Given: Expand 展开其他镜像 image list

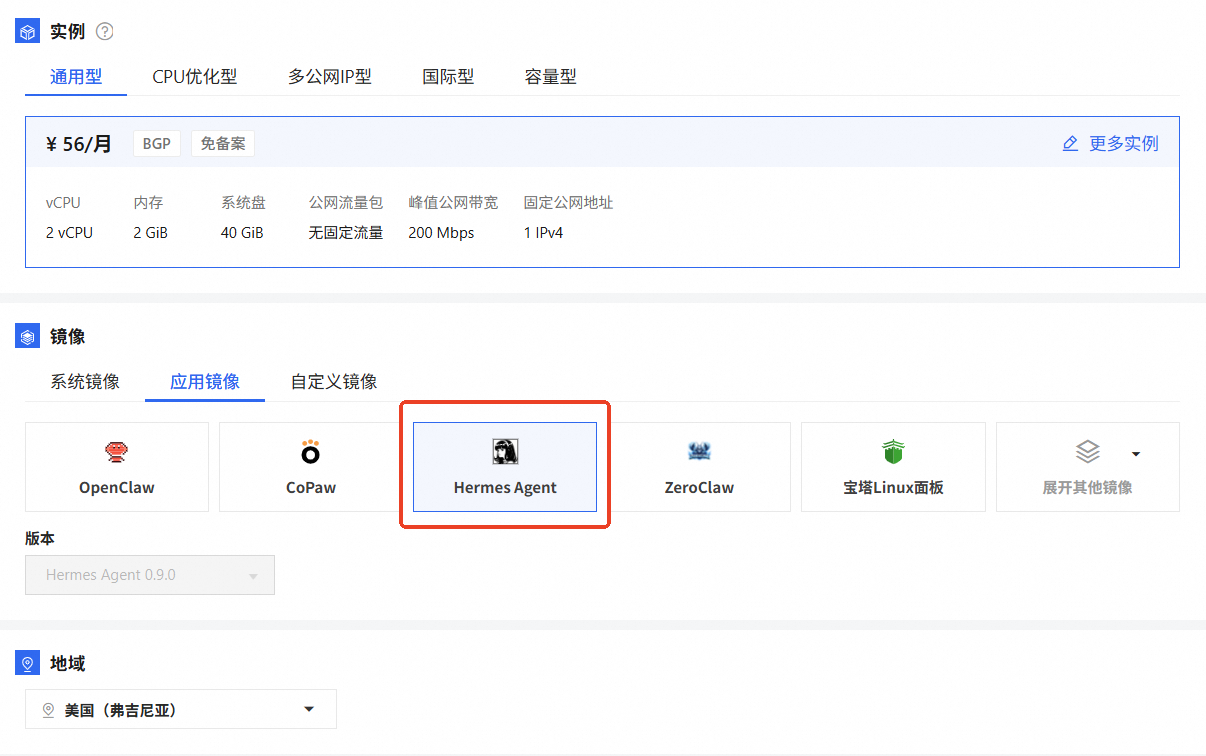Looking at the screenshot, I should (1087, 467).
